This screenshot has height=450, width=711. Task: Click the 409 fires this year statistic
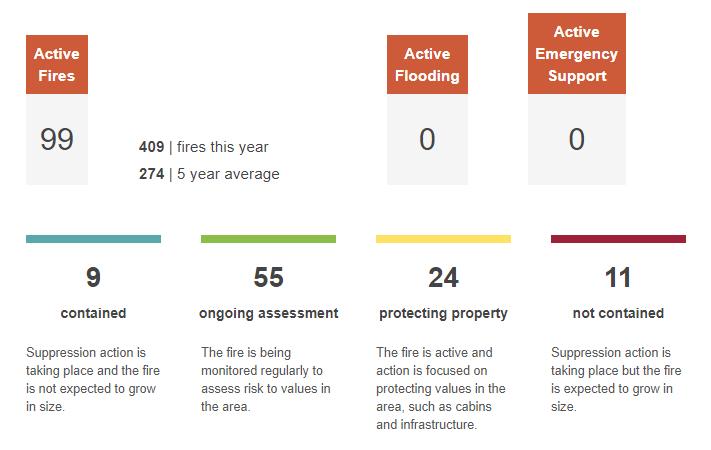tap(204, 147)
